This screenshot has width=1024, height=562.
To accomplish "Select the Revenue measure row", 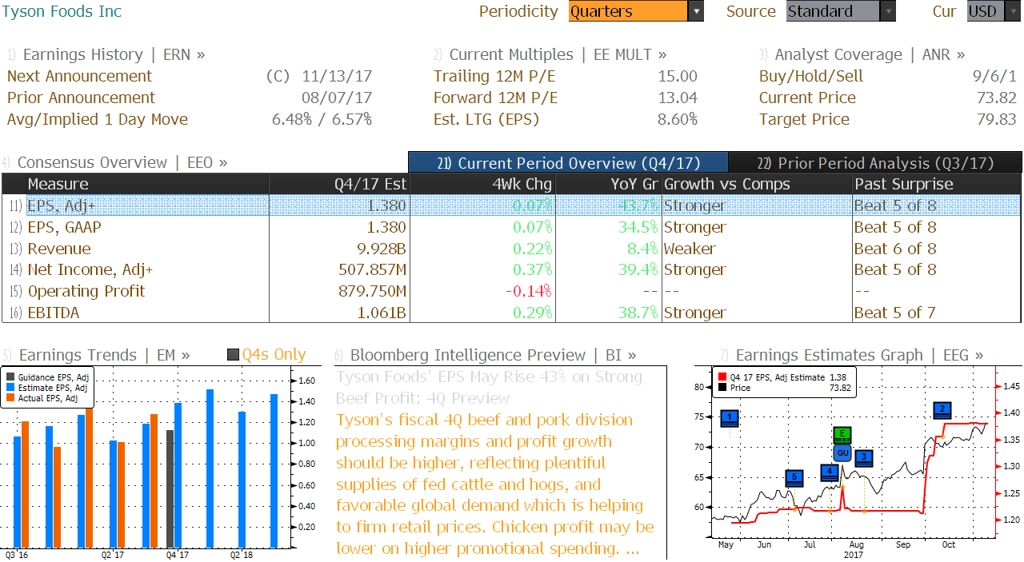I will click(x=511, y=249).
